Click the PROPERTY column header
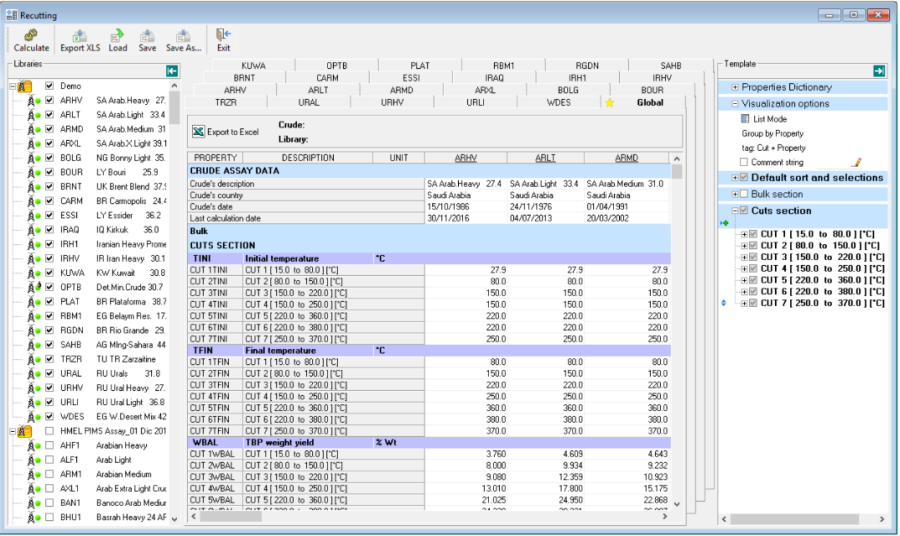 (215, 158)
